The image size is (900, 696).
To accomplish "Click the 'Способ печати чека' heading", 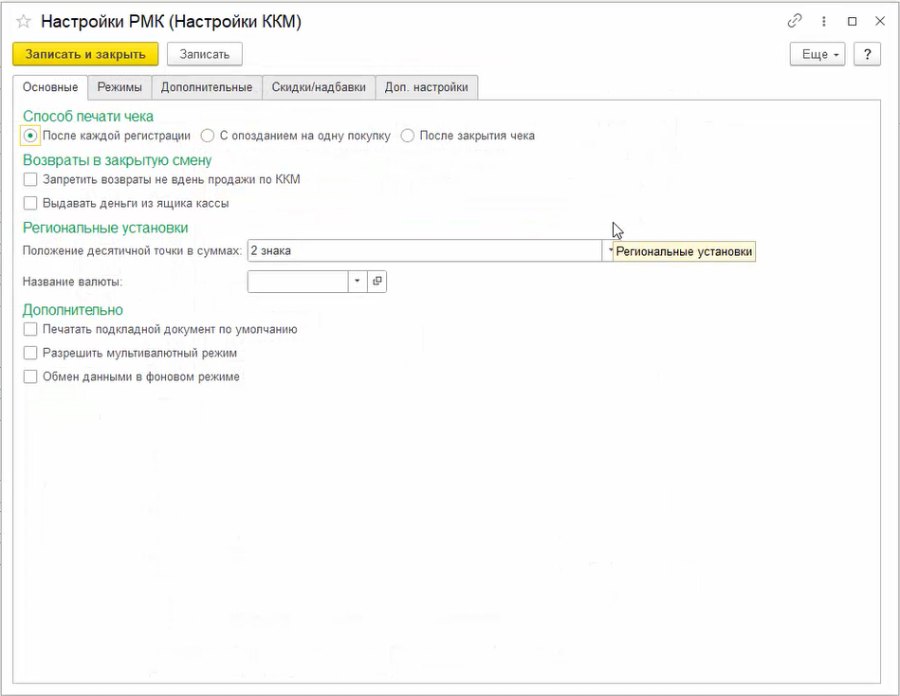I will coord(88,116).
